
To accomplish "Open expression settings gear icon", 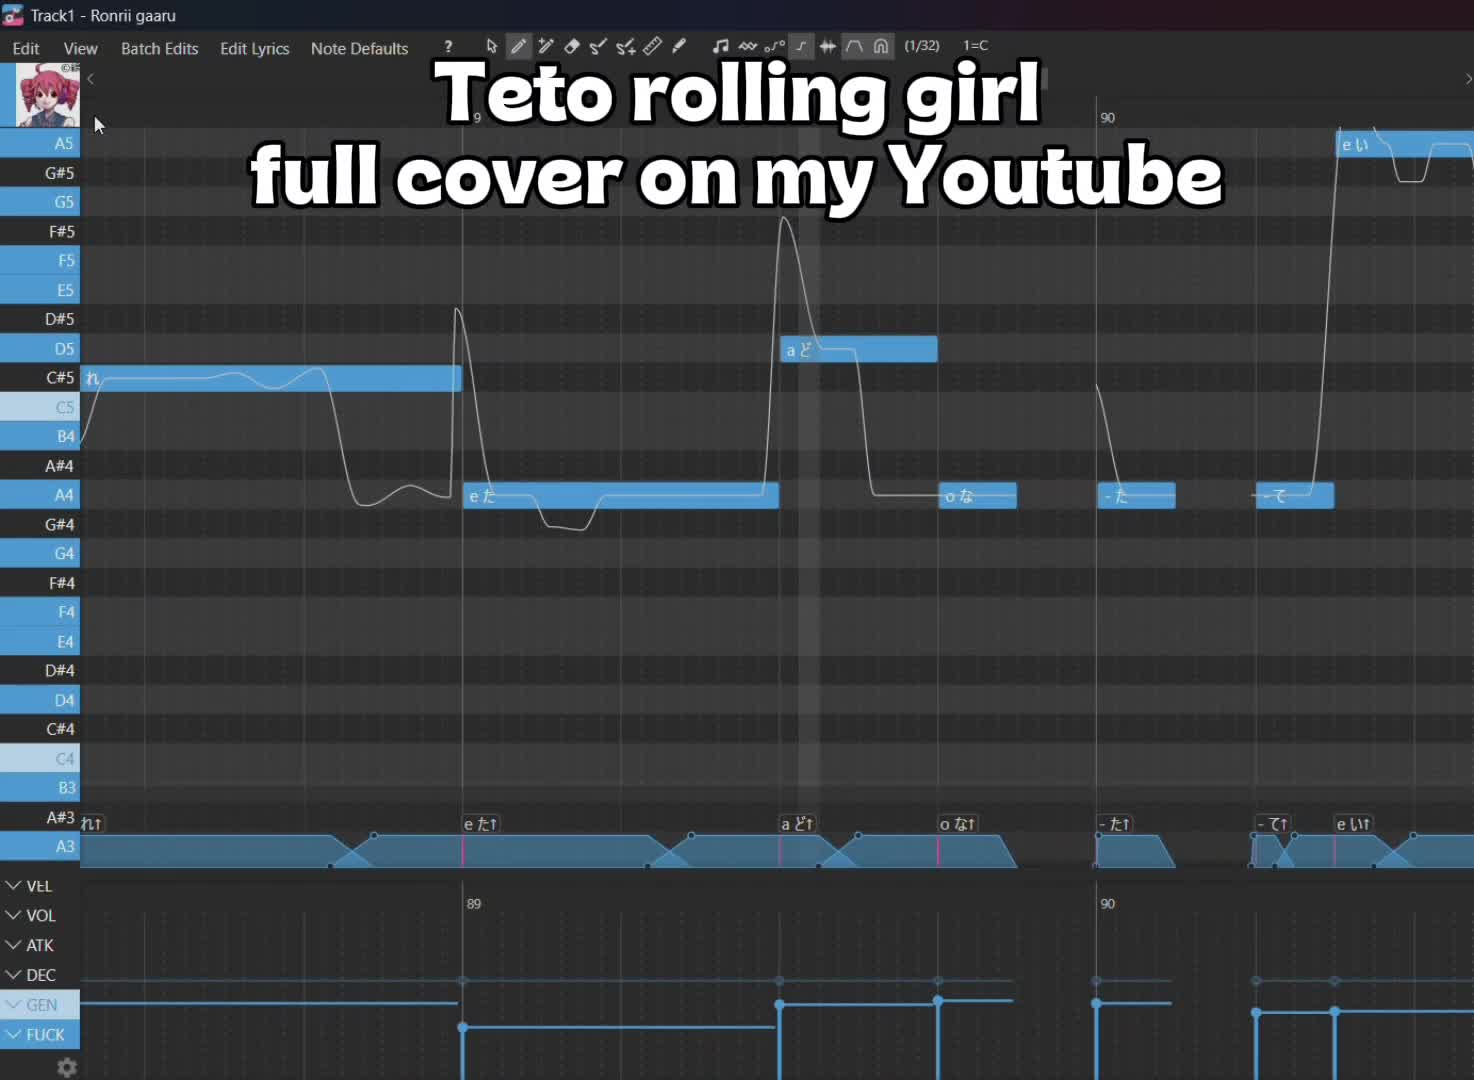I will [67, 1067].
